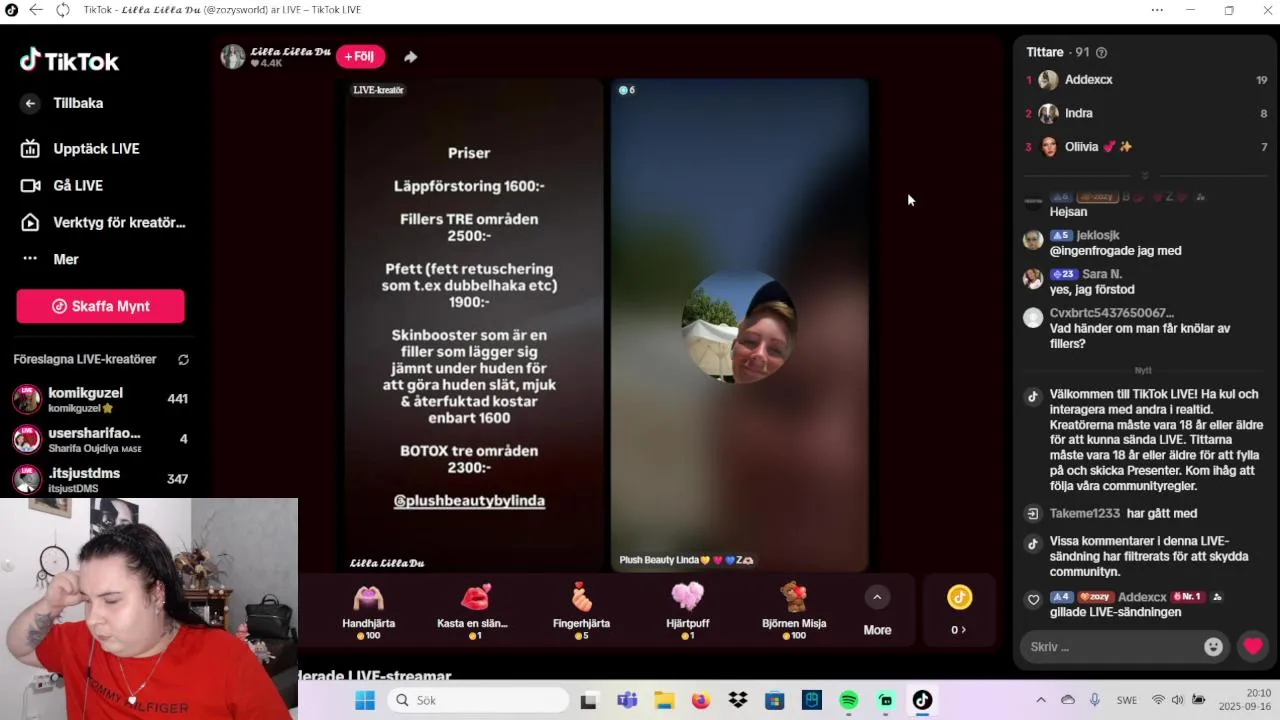Open .itsjustdms live stream
The width and height of the screenshot is (1280, 720).
pyautogui.click(x=100, y=479)
